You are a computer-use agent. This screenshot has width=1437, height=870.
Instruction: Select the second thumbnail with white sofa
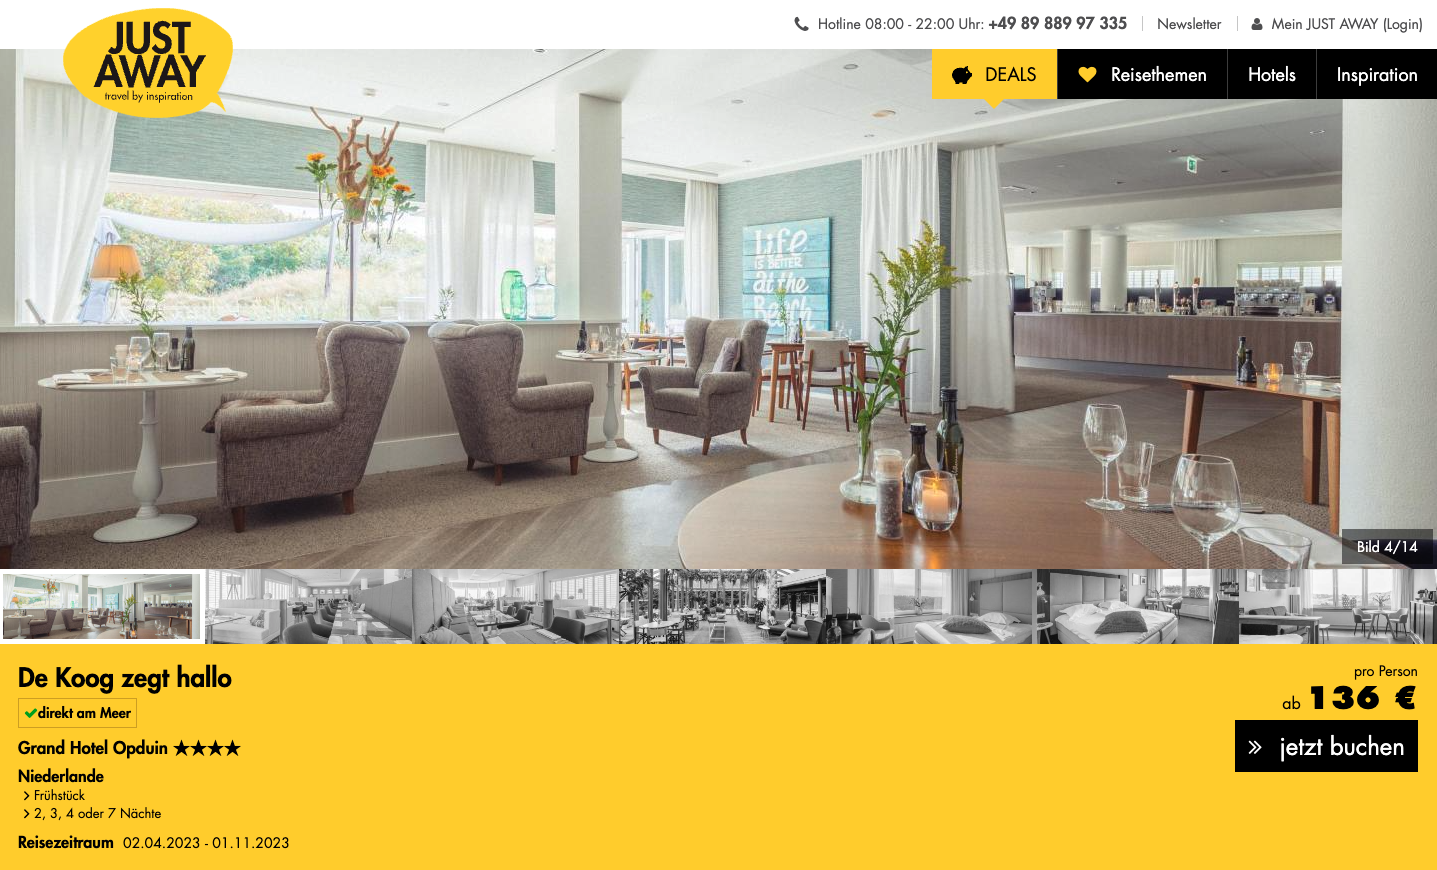point(309,606)
